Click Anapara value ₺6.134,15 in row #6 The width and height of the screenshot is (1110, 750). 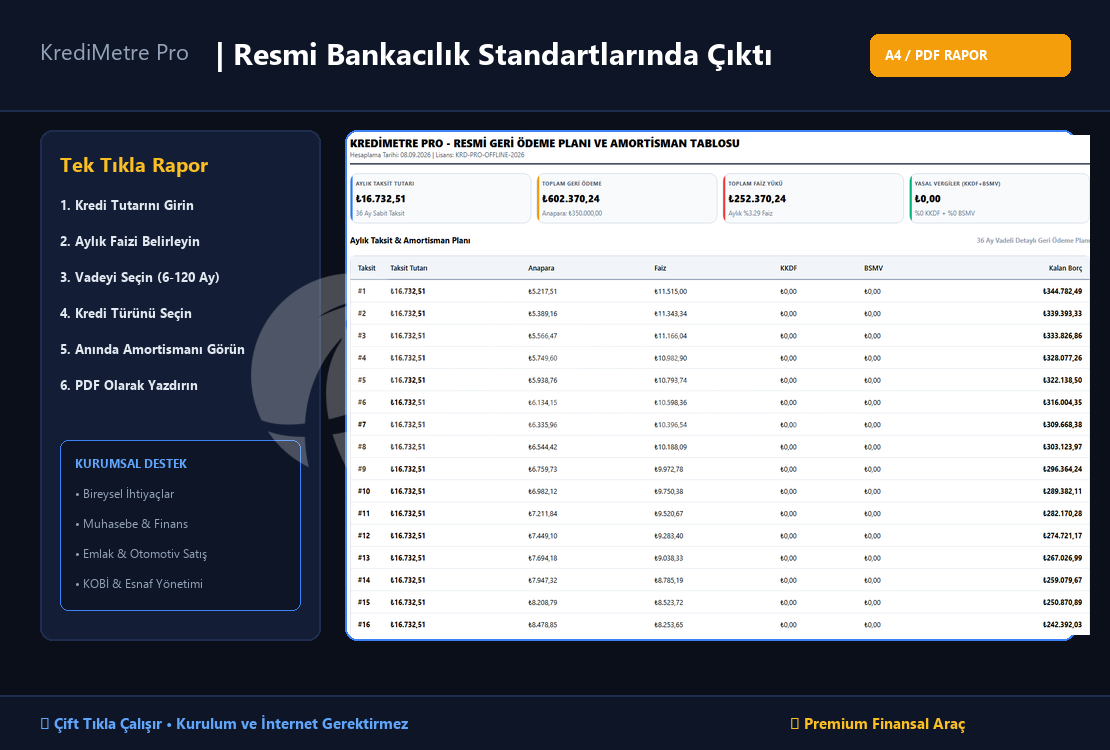coord(542,402)
